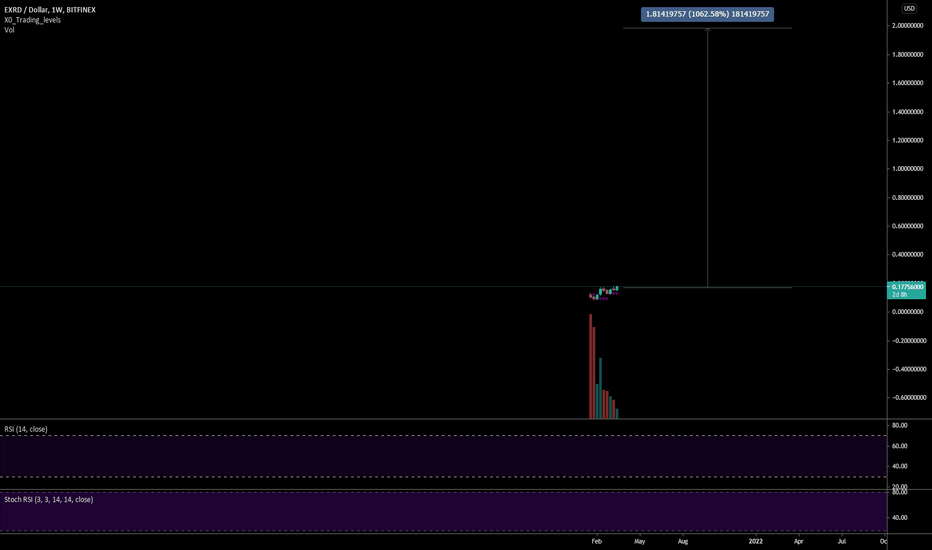This screenshot has width=932, height=550.
Task: Open the RSI (14, close) indicator label
Action: [26, 429]
